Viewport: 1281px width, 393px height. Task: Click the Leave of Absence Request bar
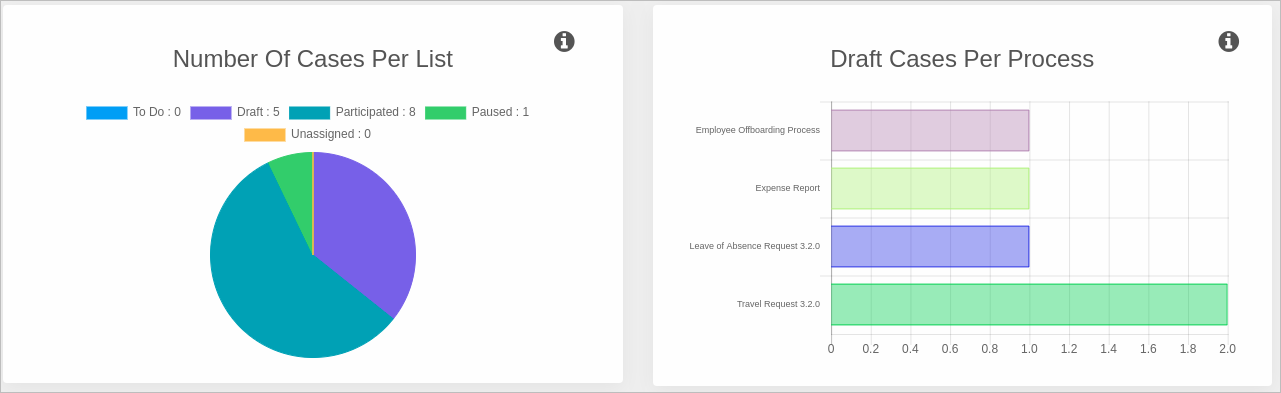[x=930, y=247]
